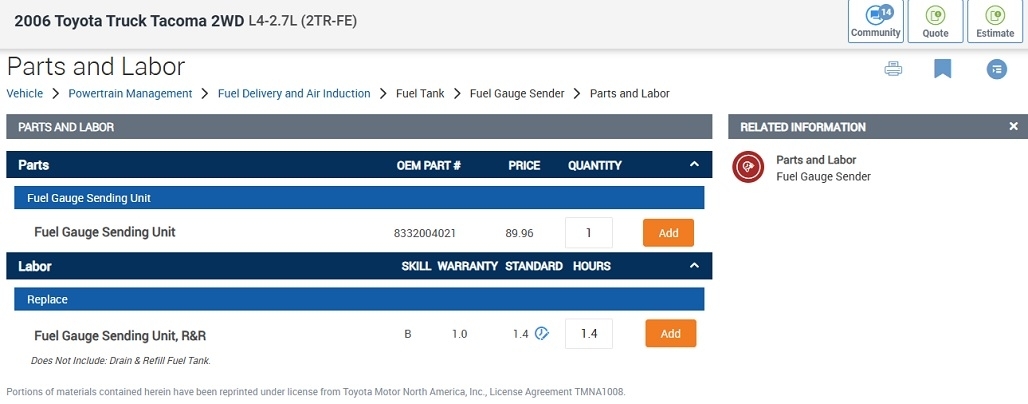Close the Related Information panel
The width and height of the screenshot is (1028, 404).
click(x=1013, y=127)
